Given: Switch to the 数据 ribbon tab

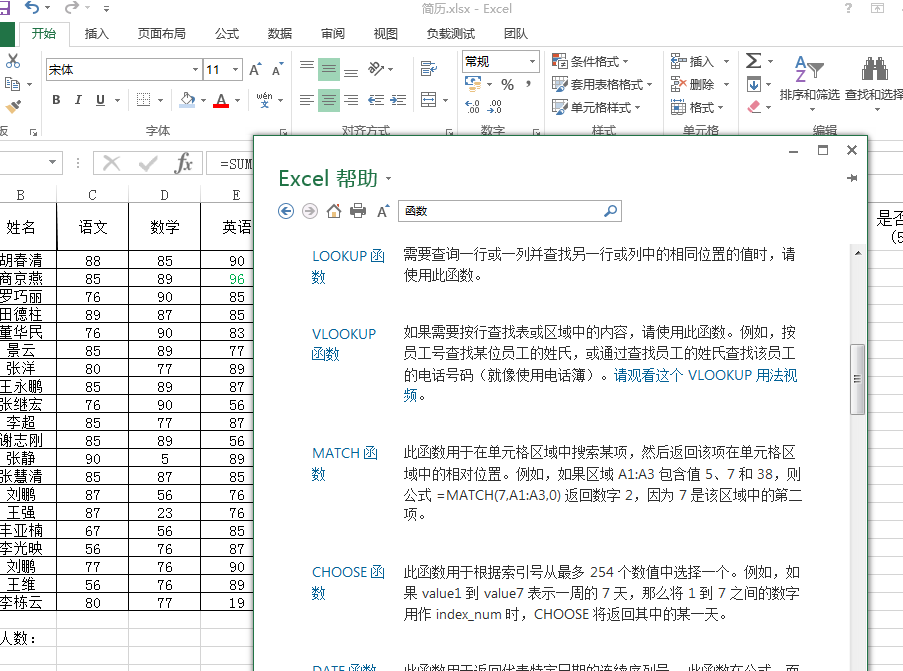Looking at the screenshot, I should click(x=280, y=34).
